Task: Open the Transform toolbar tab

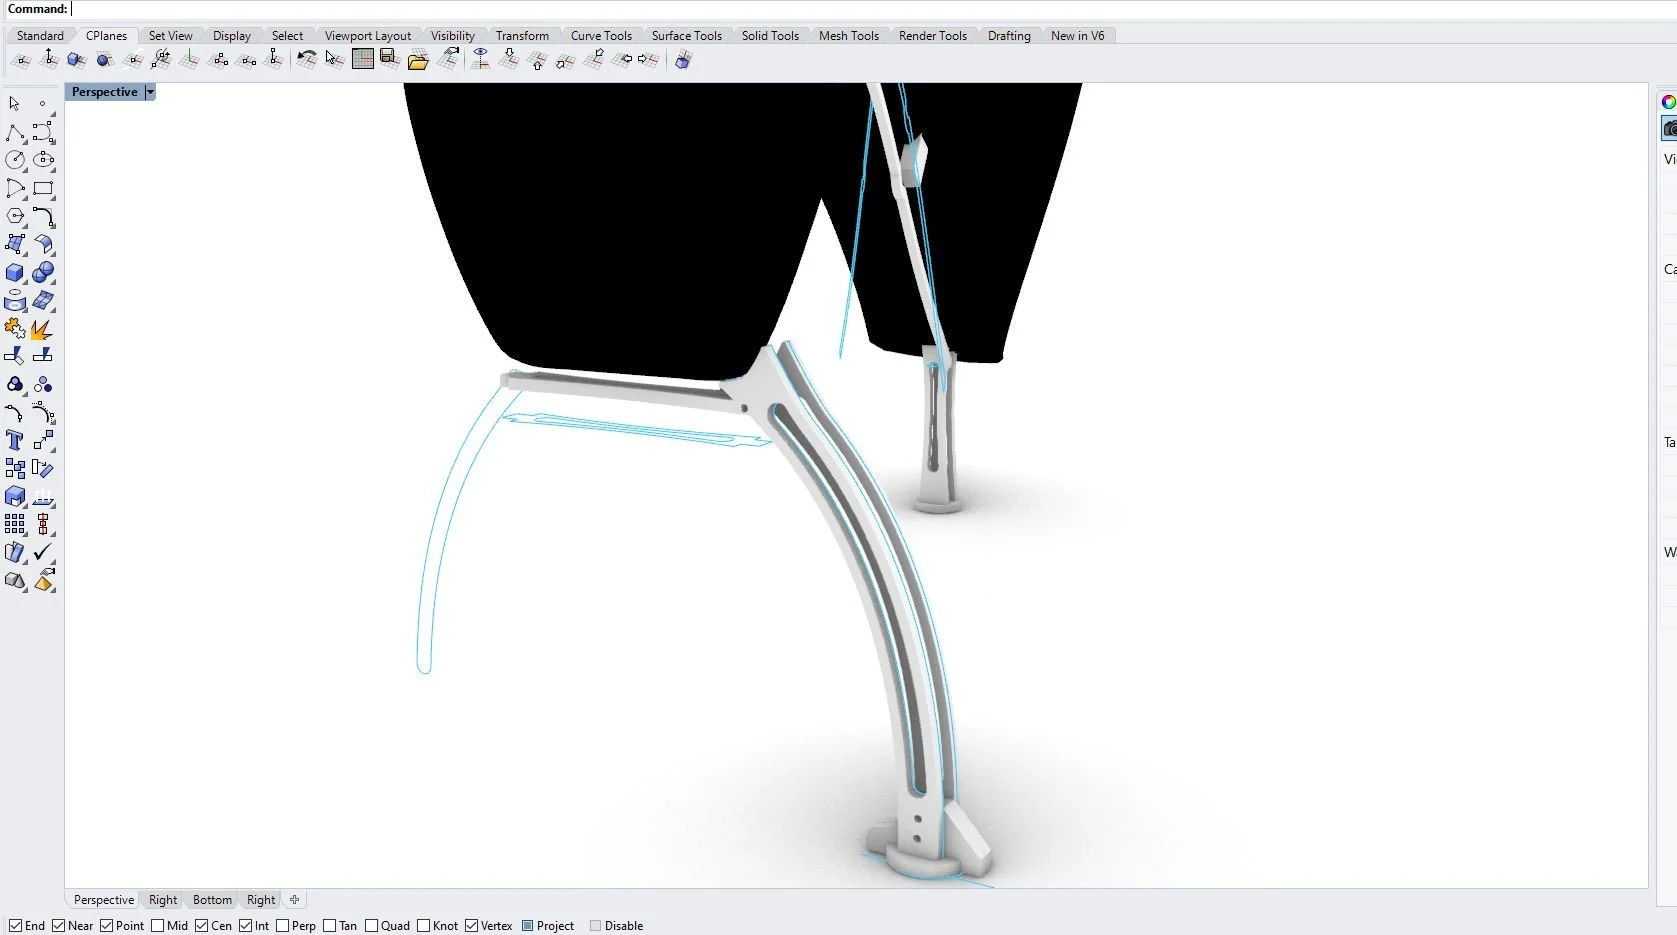Action: [522, 36]
